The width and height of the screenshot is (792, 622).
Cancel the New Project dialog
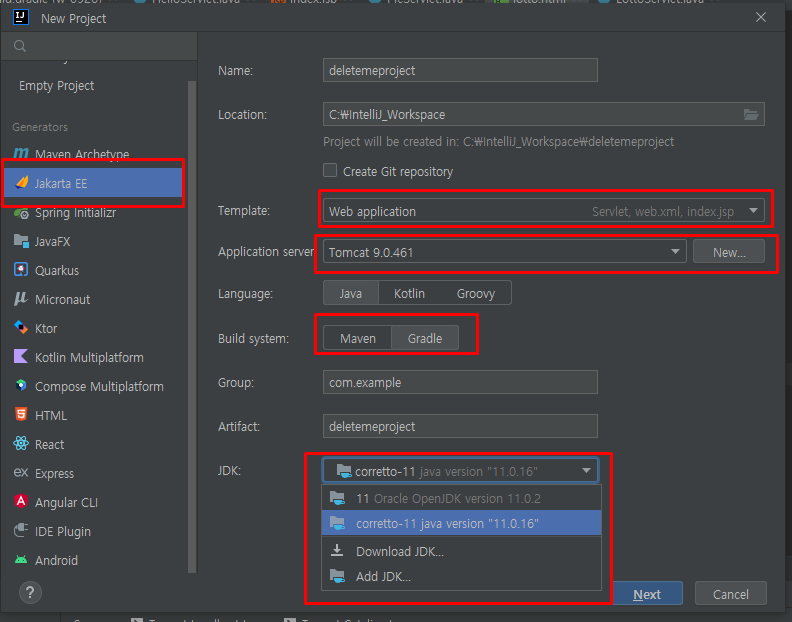(730, 594)
